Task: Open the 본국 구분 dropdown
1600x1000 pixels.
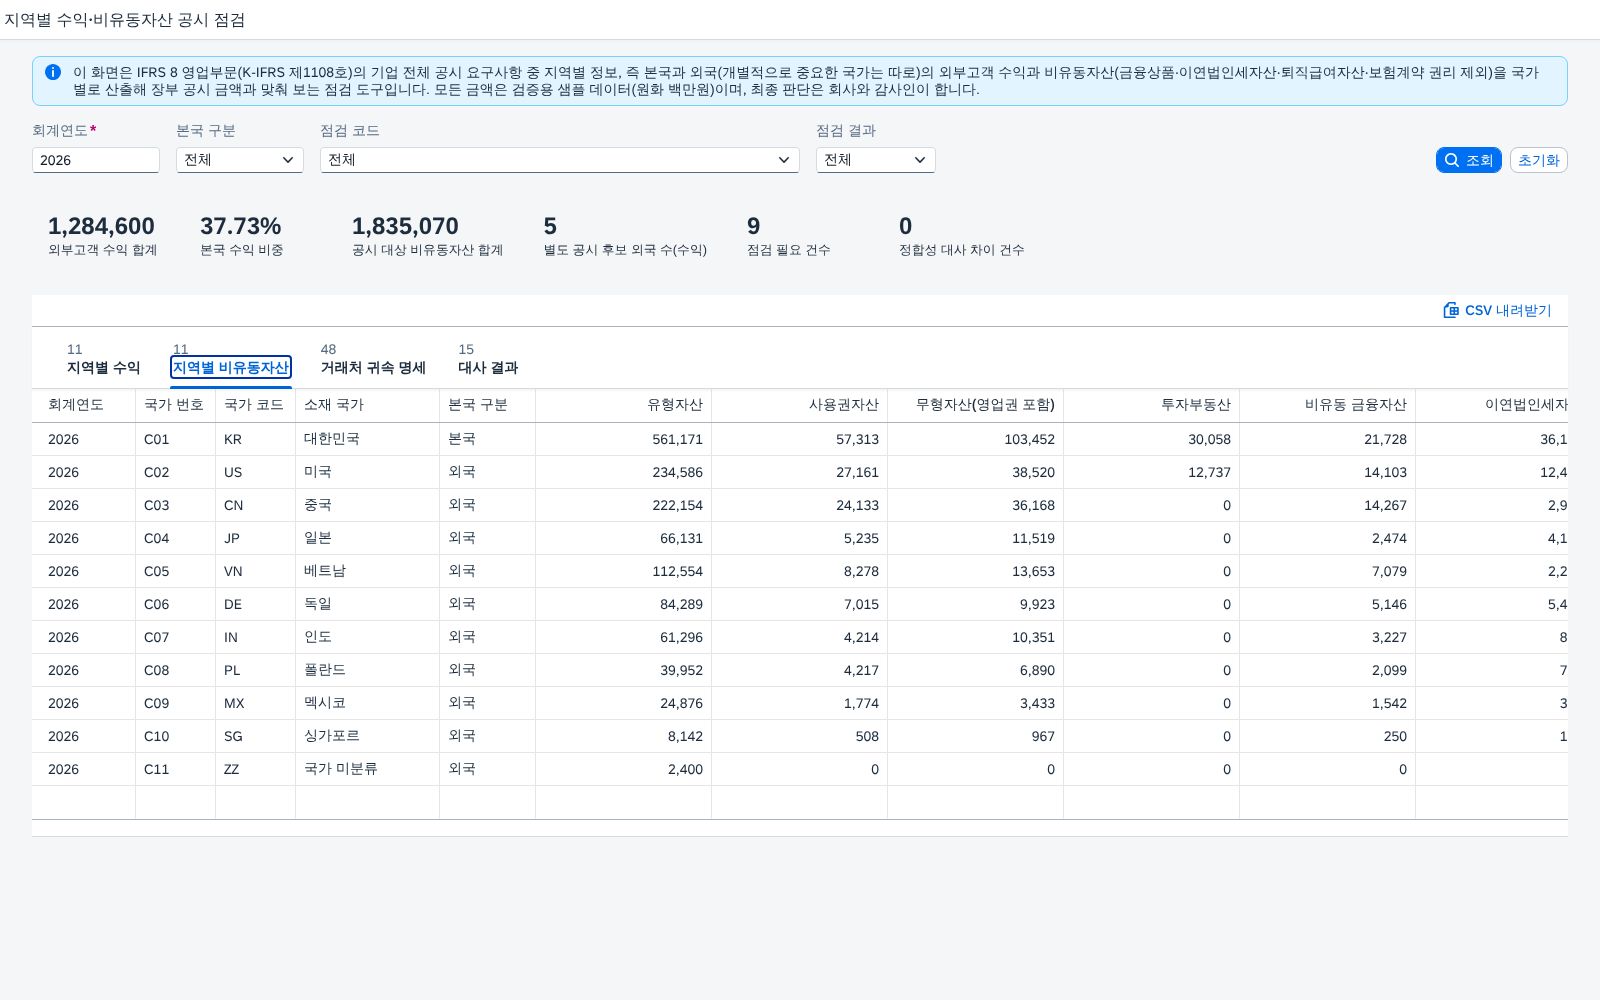Action: click(x=240, y=160)
